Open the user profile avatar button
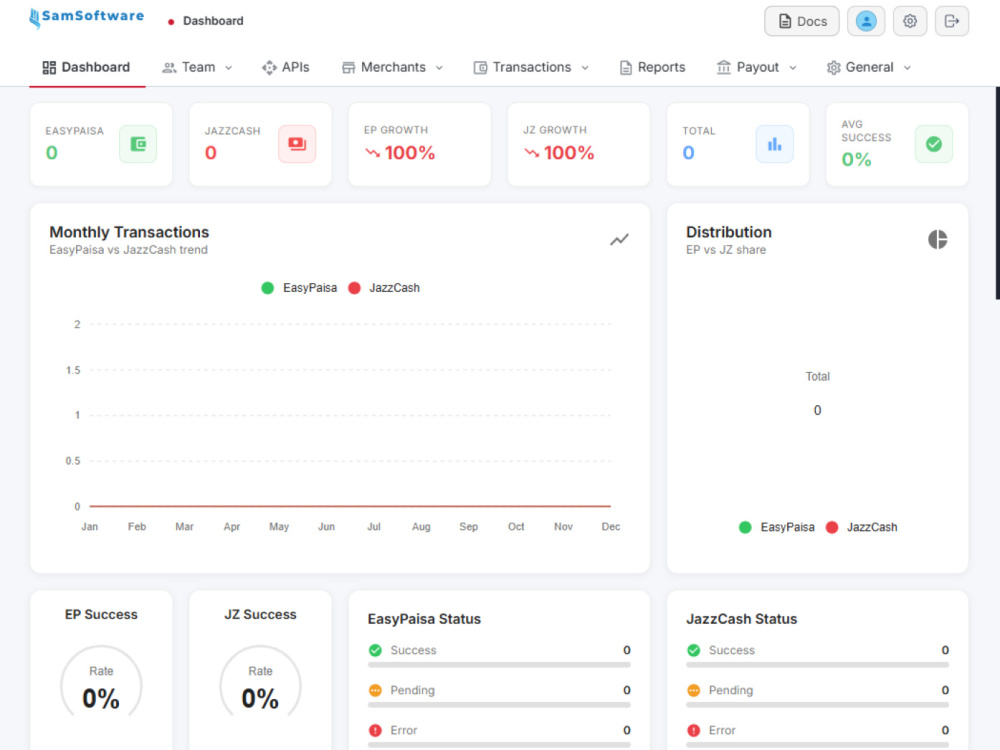This screenshot has height=750, width=1000. 865,21
